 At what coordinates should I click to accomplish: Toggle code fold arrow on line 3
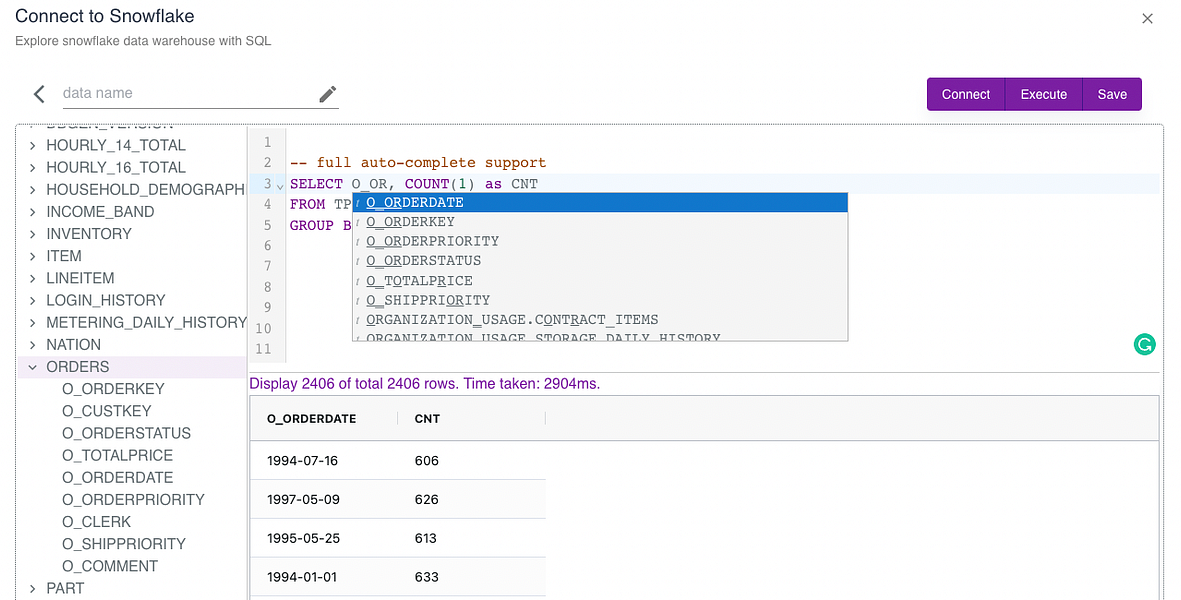(280, 185)
